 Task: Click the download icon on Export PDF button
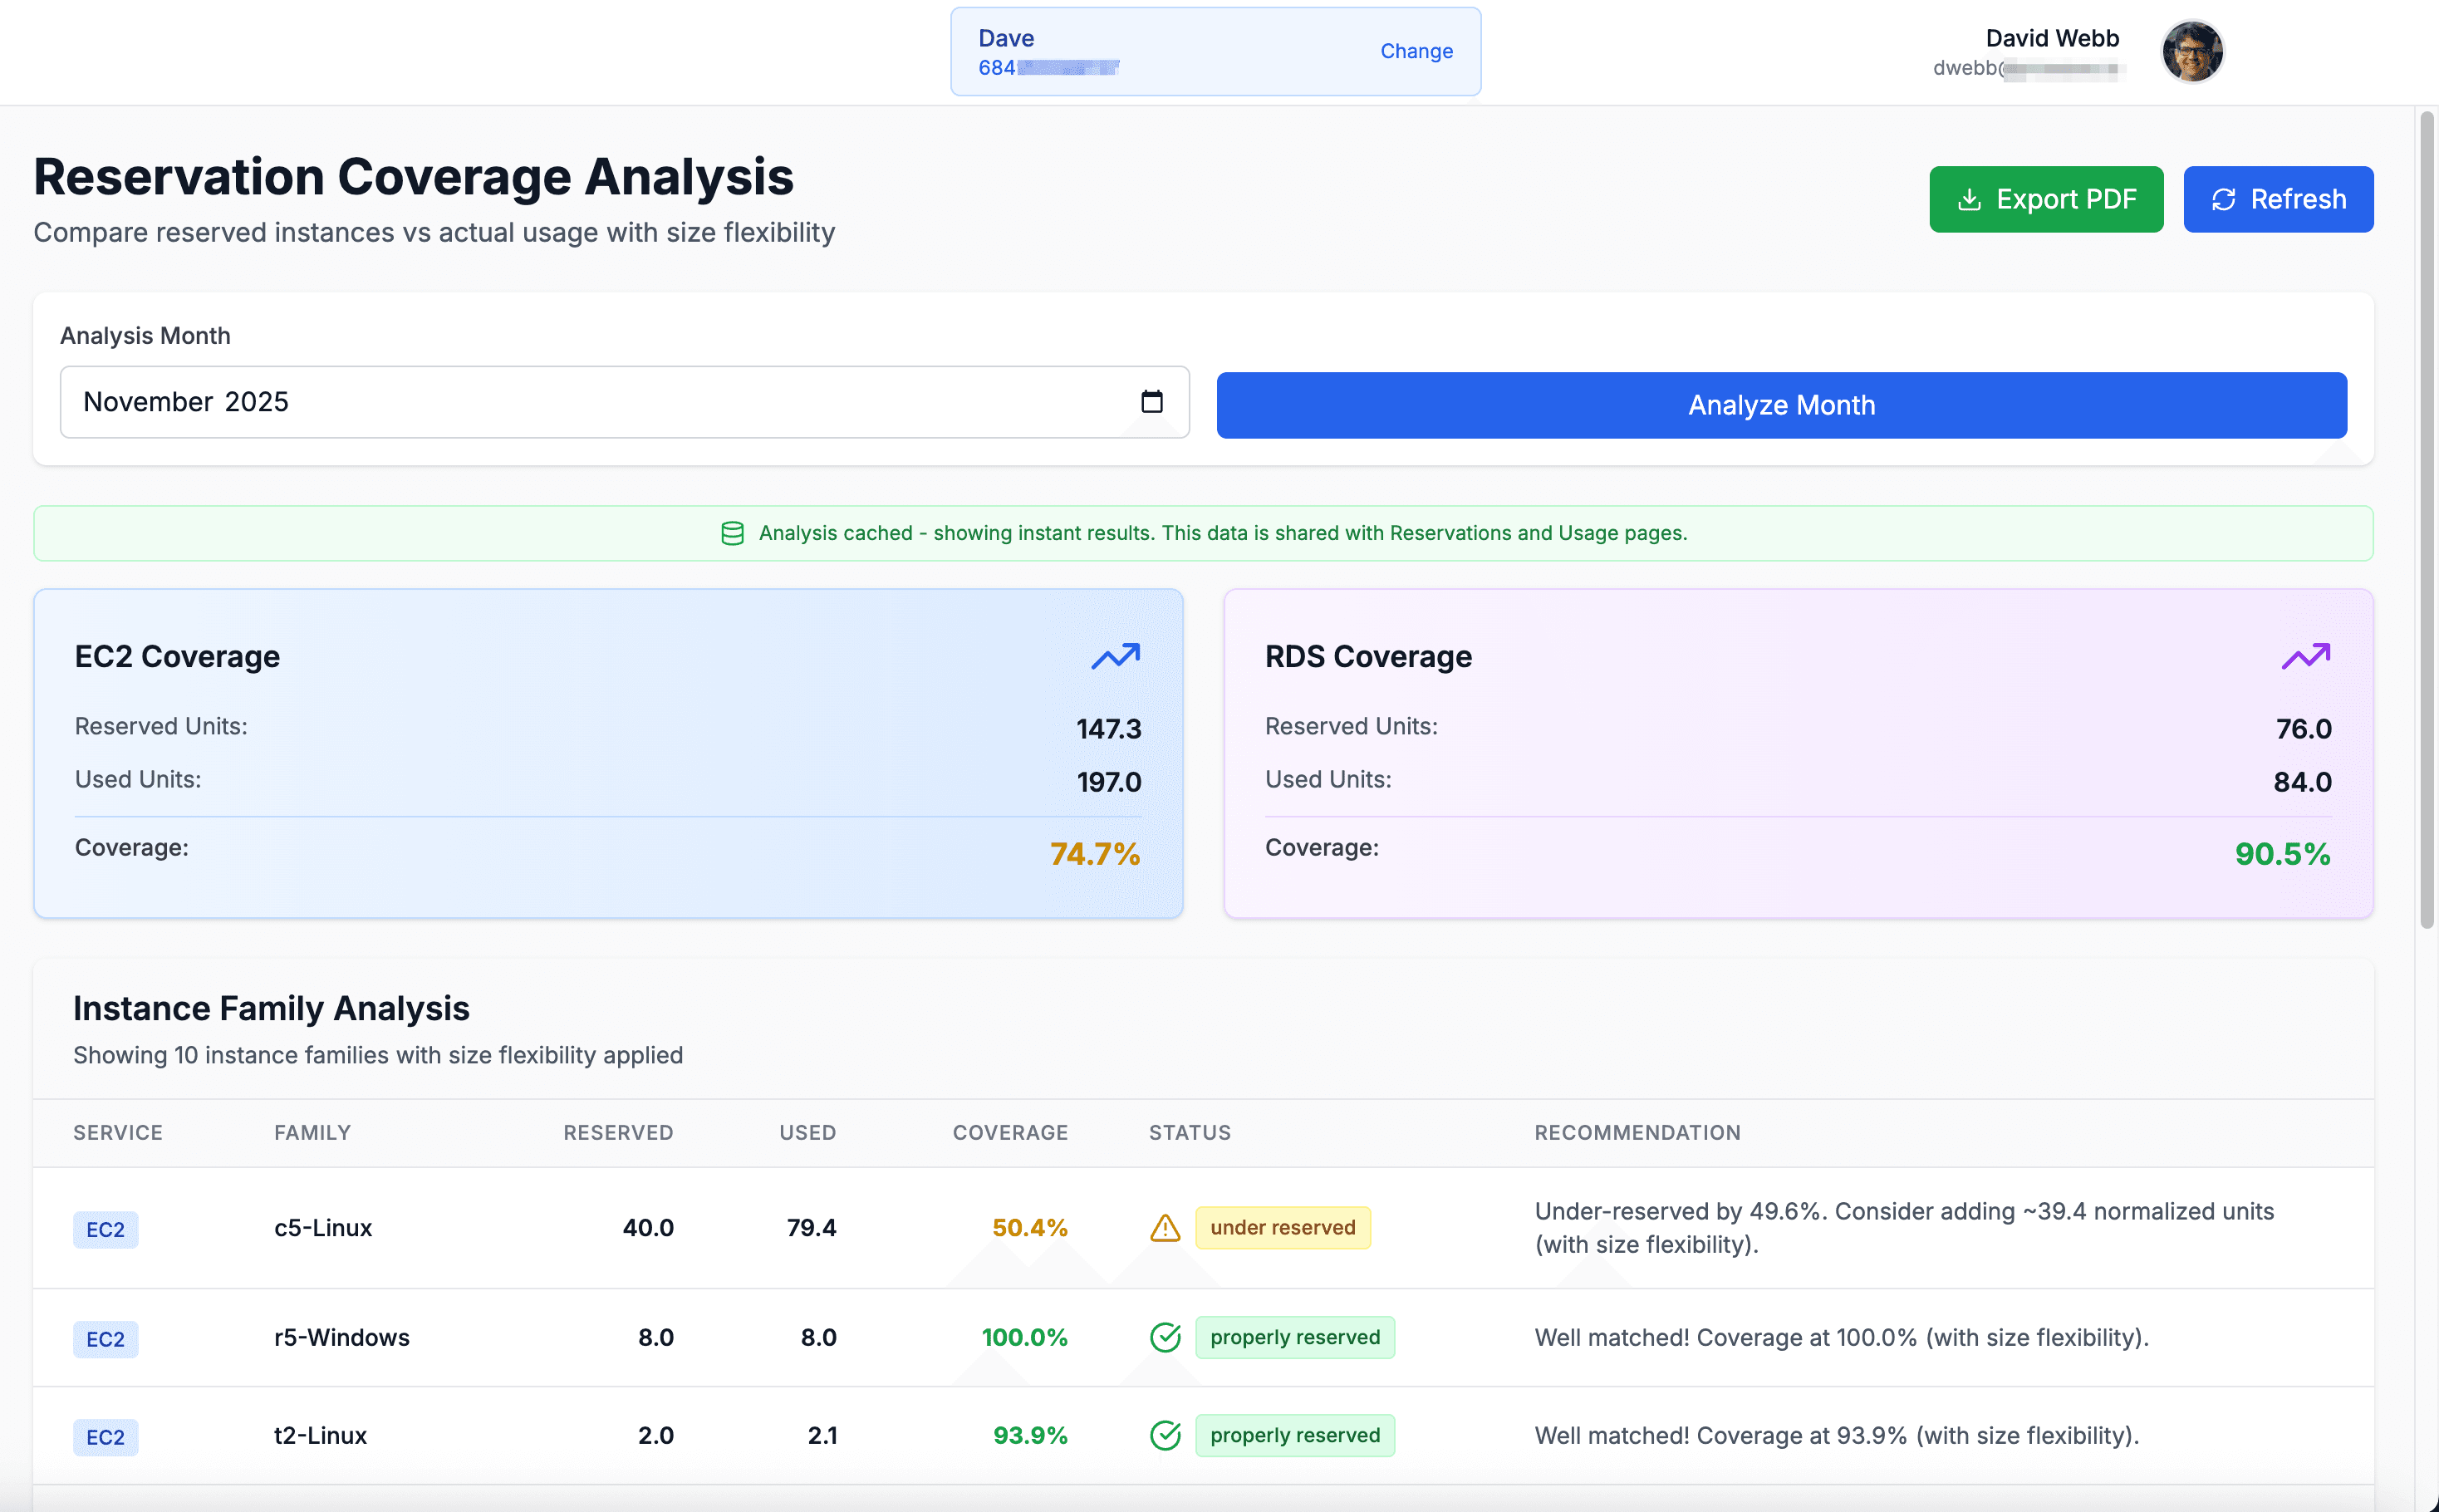point(1971,199)
